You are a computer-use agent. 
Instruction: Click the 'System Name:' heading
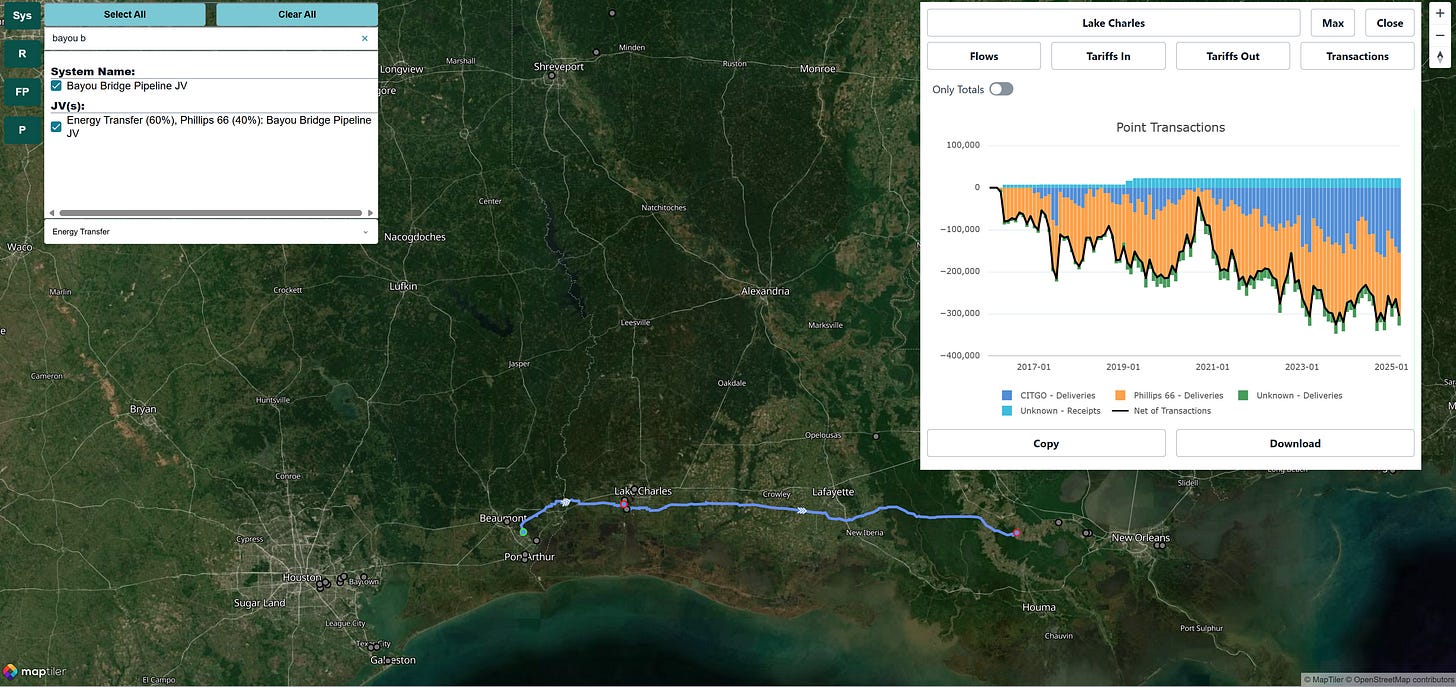pos(93,71)
